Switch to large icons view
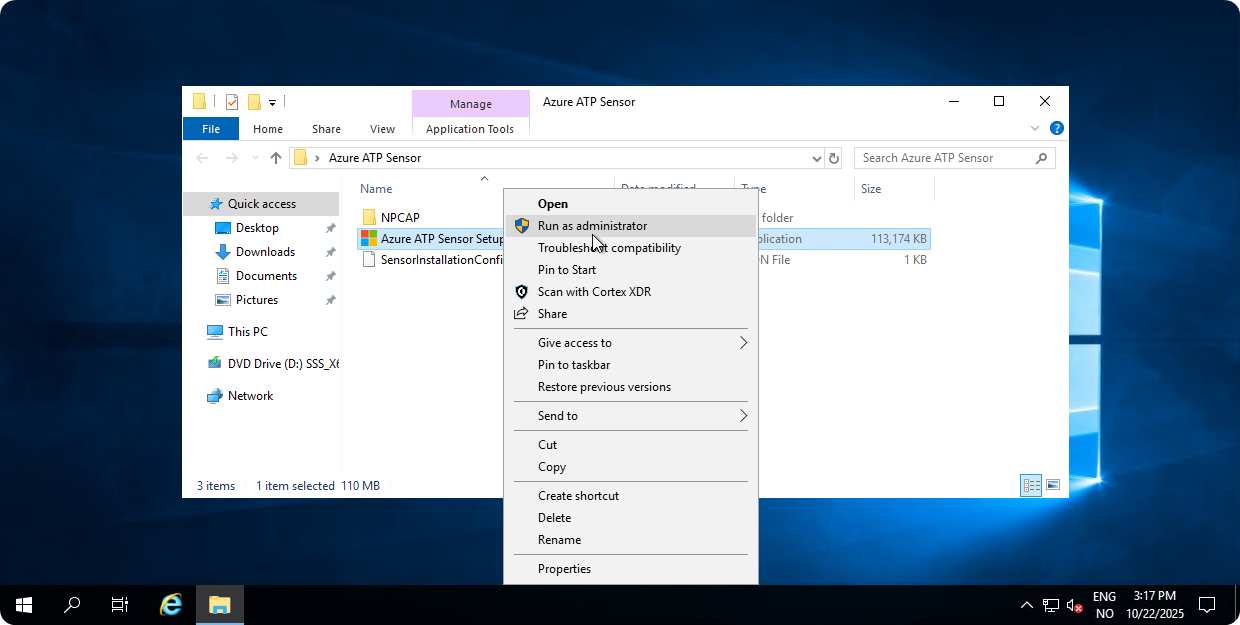The image size is (1240, 625). point(1053,486)
